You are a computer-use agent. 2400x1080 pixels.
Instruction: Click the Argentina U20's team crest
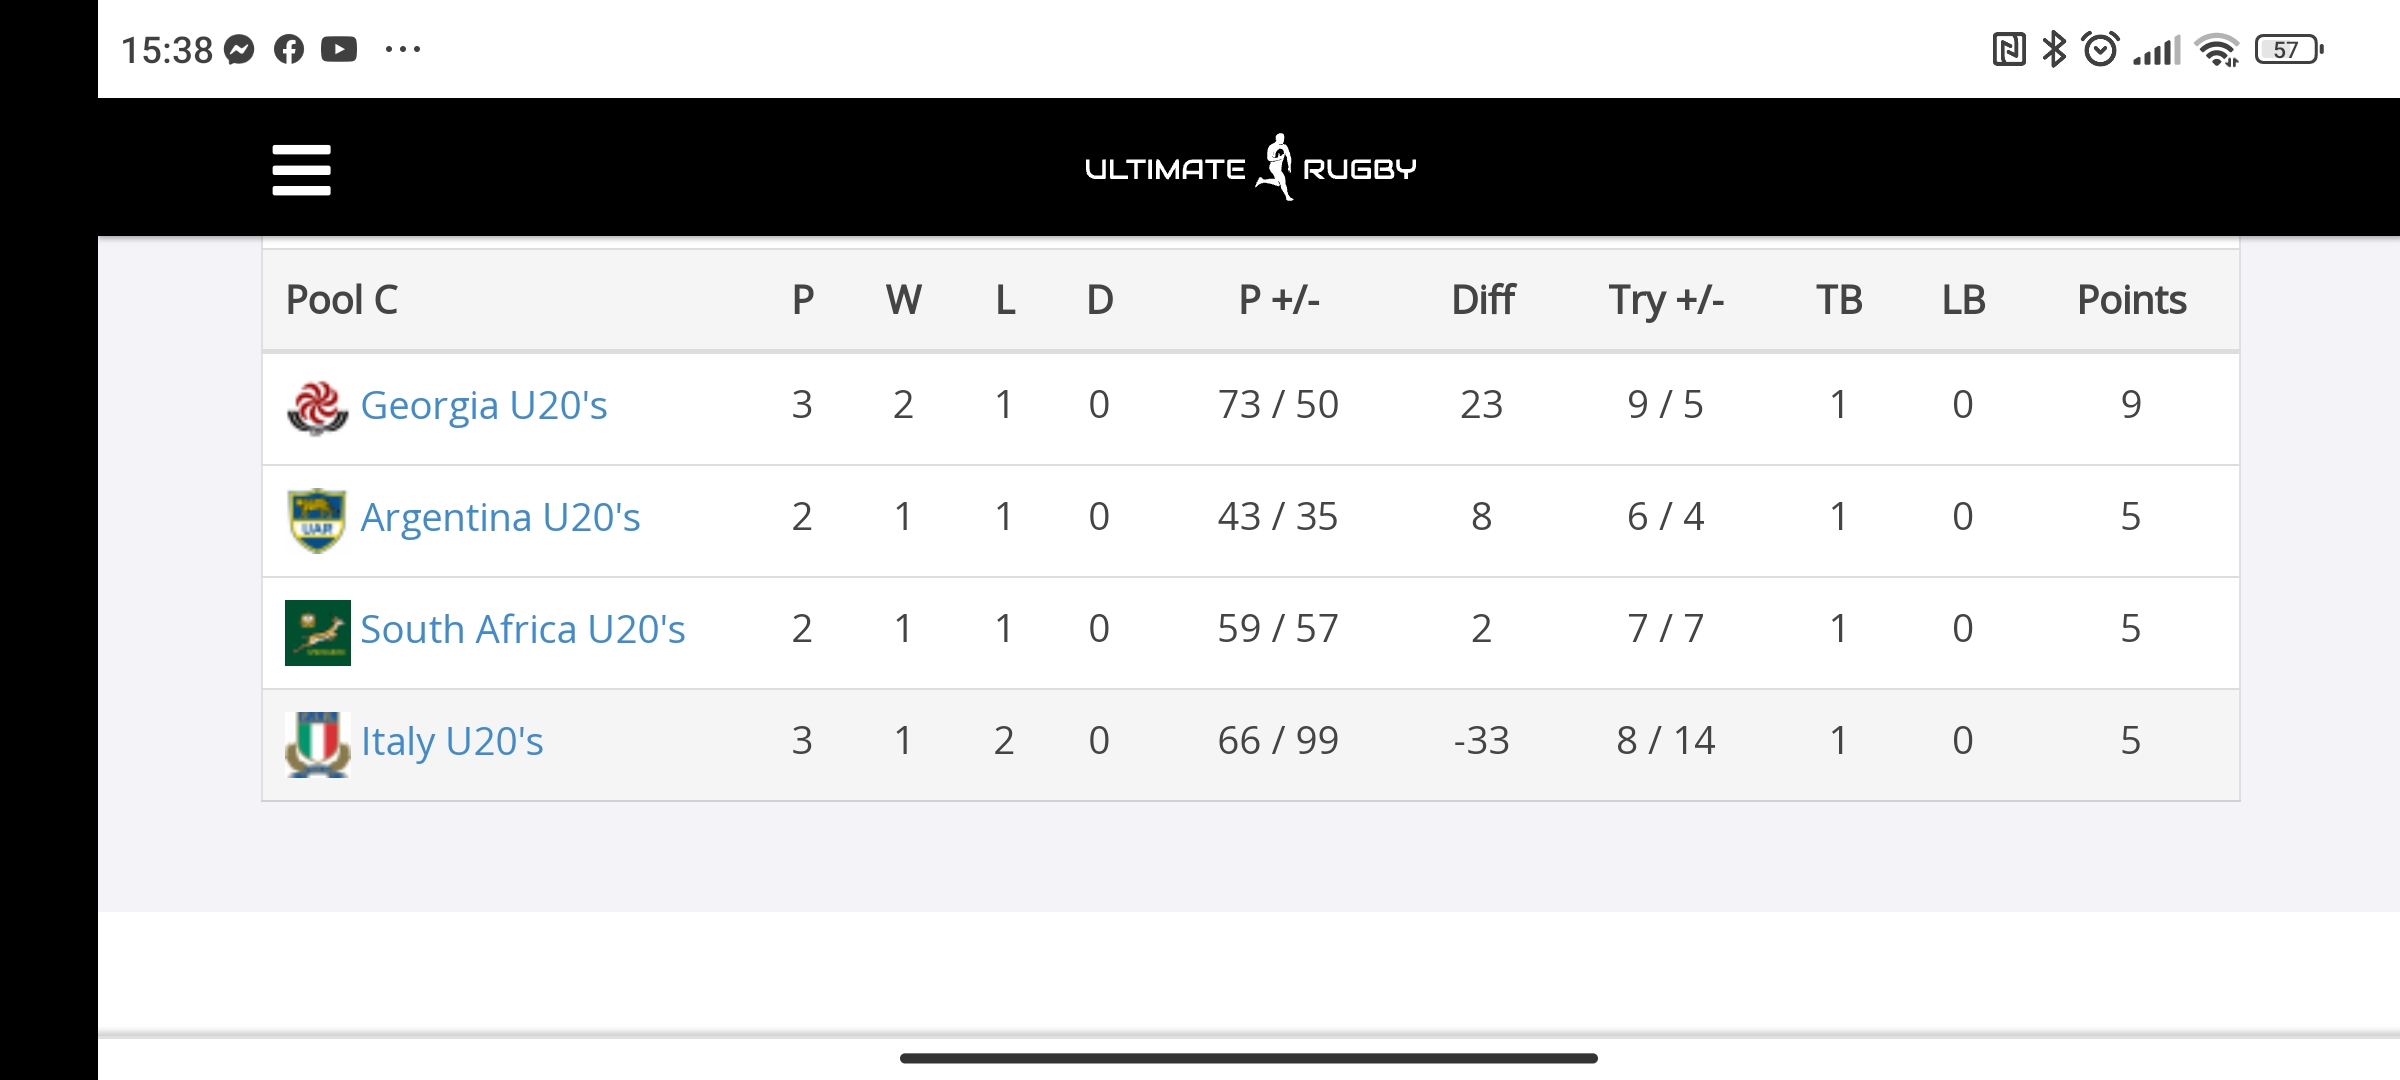(x=317, y=520)
